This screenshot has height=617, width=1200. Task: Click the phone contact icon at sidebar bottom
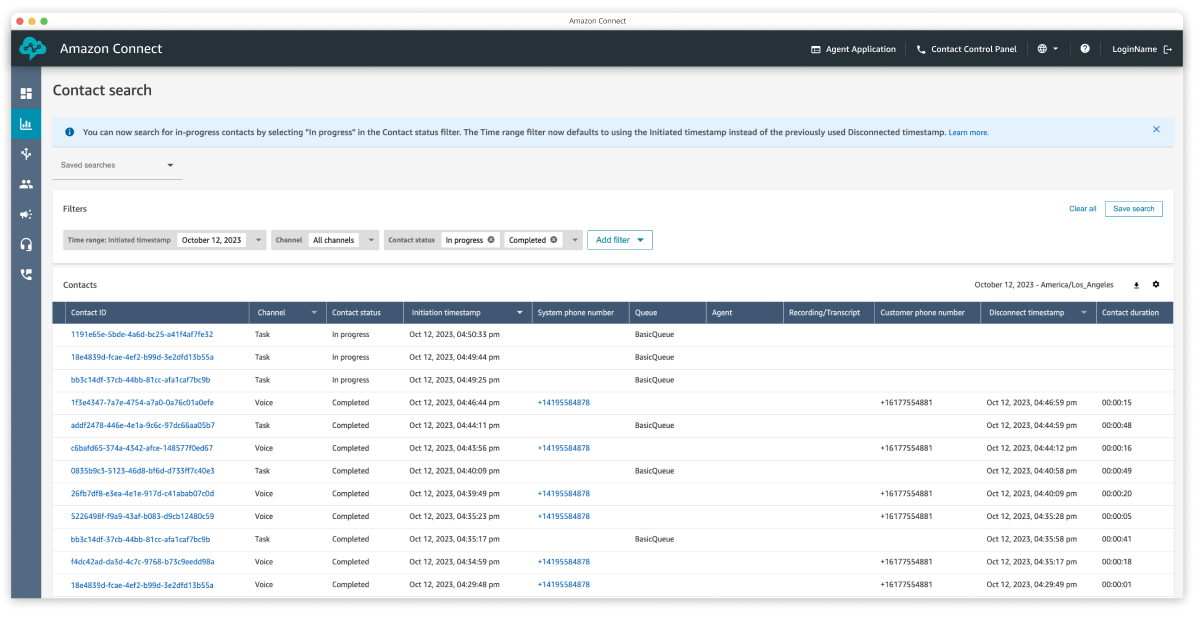pos(26,272)
